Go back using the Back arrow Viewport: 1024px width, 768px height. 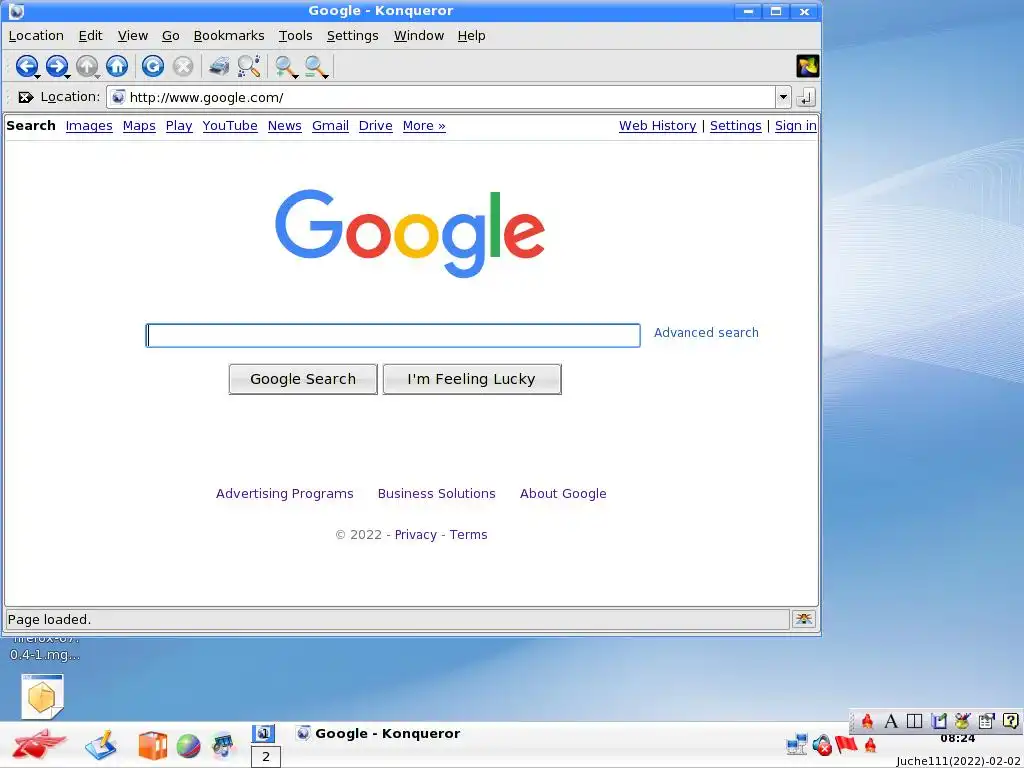(x=25, y=66)
